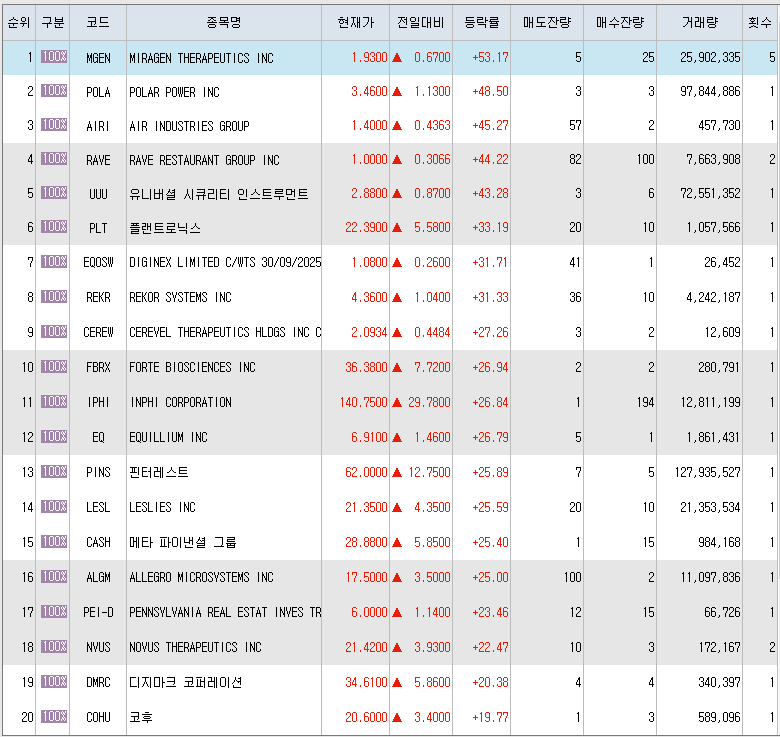Click the 100% badge in the PLT row

[54, 227]
